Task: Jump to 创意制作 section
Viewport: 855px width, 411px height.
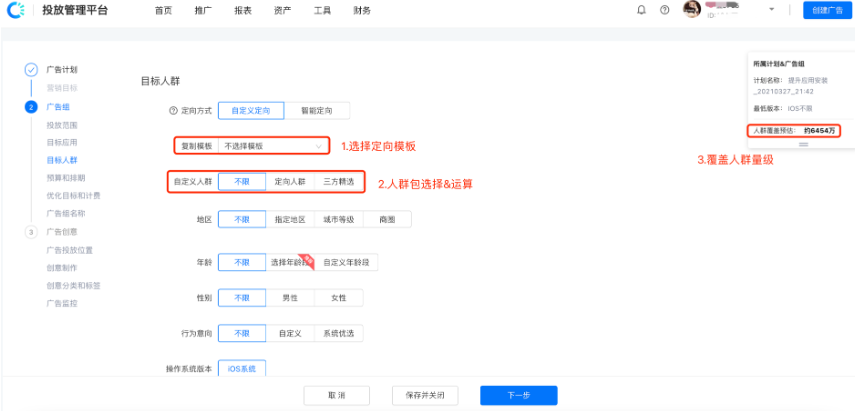Action: pos(62,268)
